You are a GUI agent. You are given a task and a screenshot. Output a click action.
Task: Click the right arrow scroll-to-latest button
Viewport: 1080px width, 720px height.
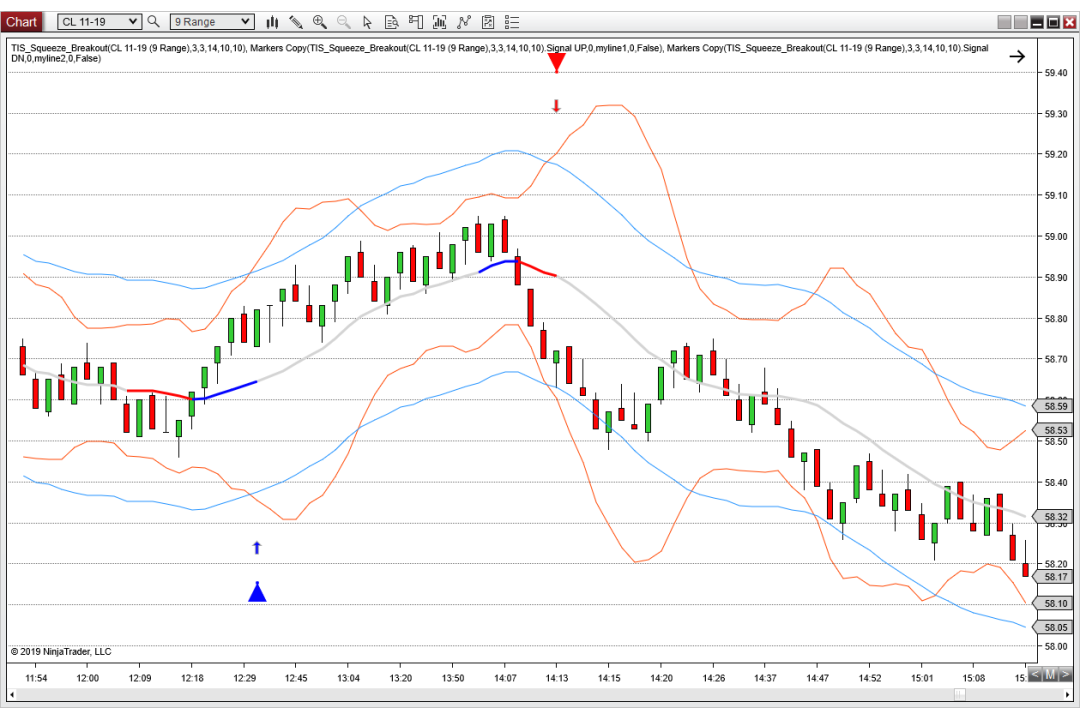(x=1017, y=56)
